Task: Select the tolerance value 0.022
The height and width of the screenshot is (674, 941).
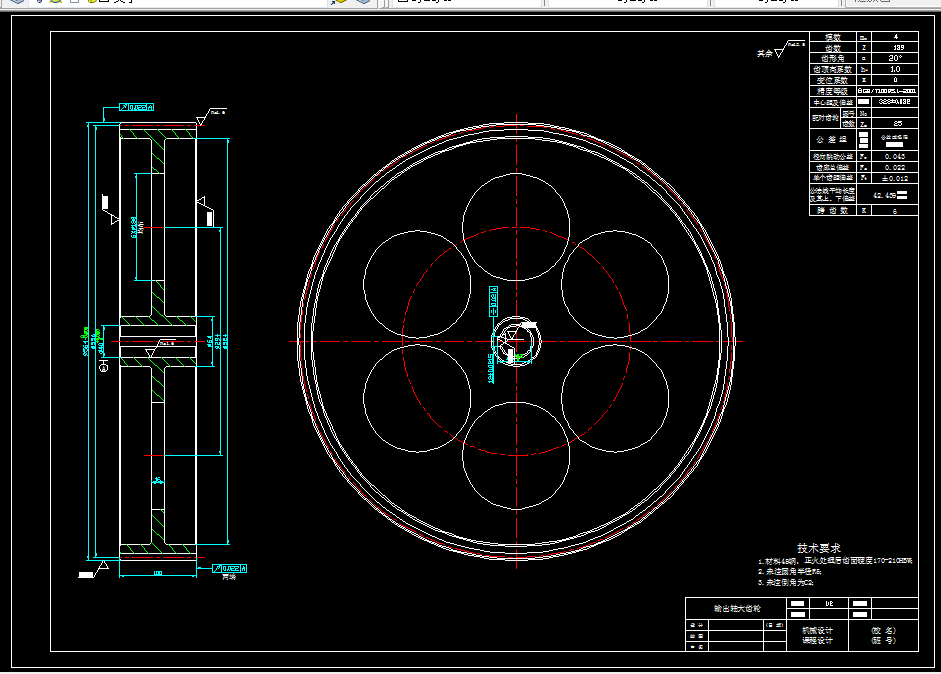Action: coord(895,167)
